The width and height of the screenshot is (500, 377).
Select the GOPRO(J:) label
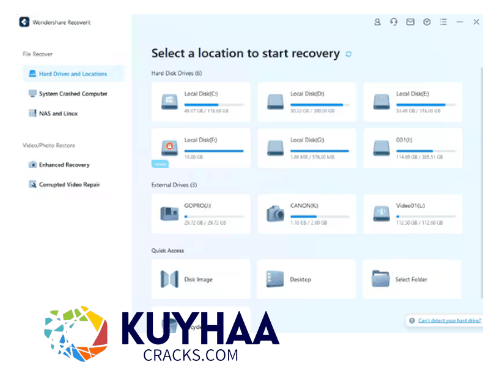click(x=198, y=206)
